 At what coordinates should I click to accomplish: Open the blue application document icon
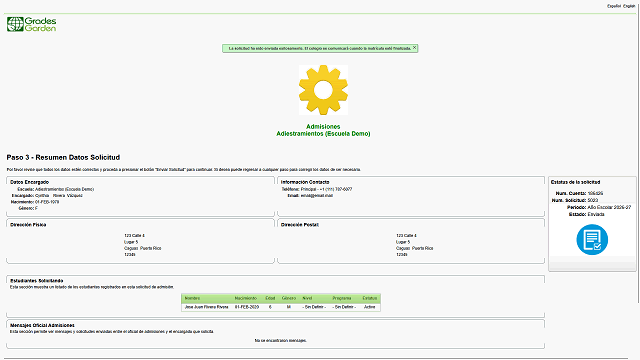[592, 240]
